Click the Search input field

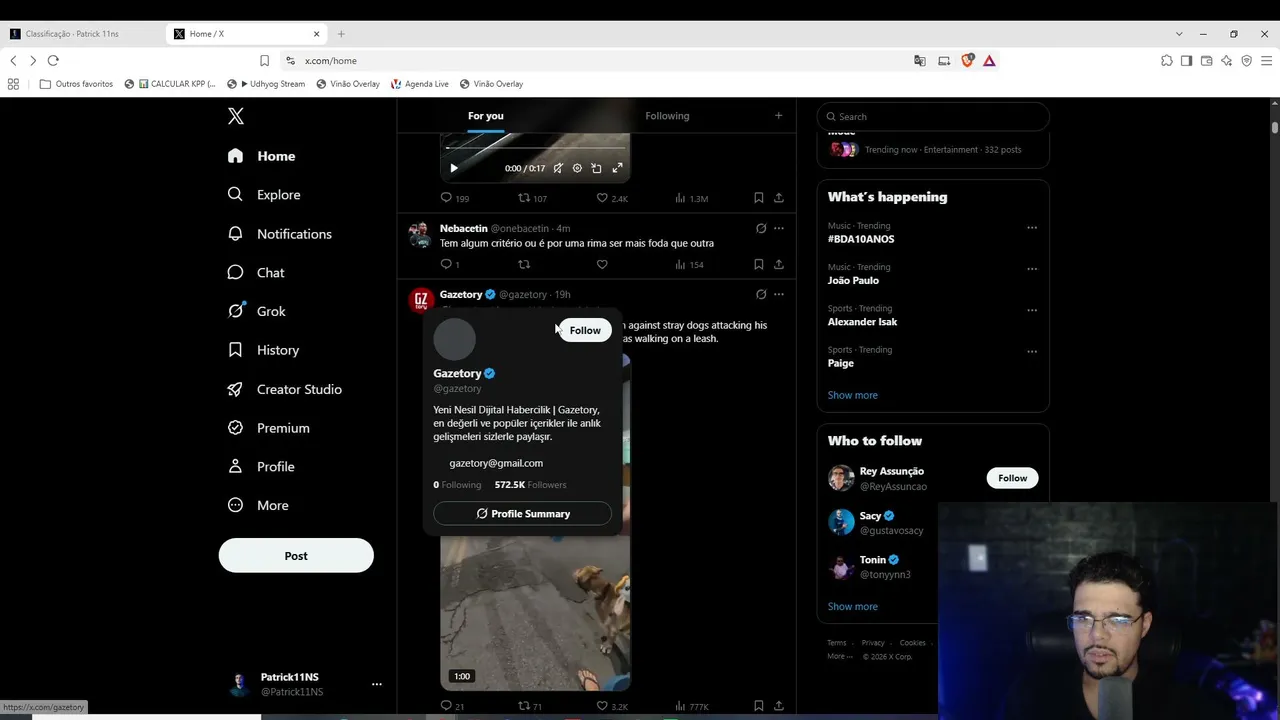933,117
